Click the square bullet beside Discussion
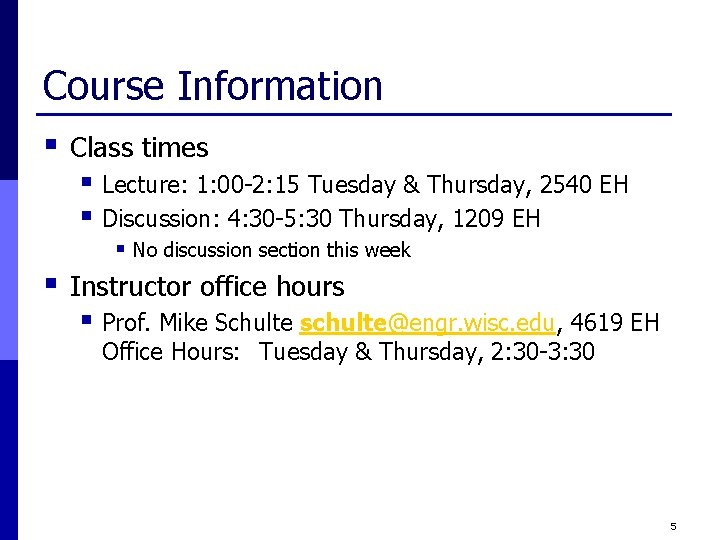The image size is (720, 540). pos(86,215)
